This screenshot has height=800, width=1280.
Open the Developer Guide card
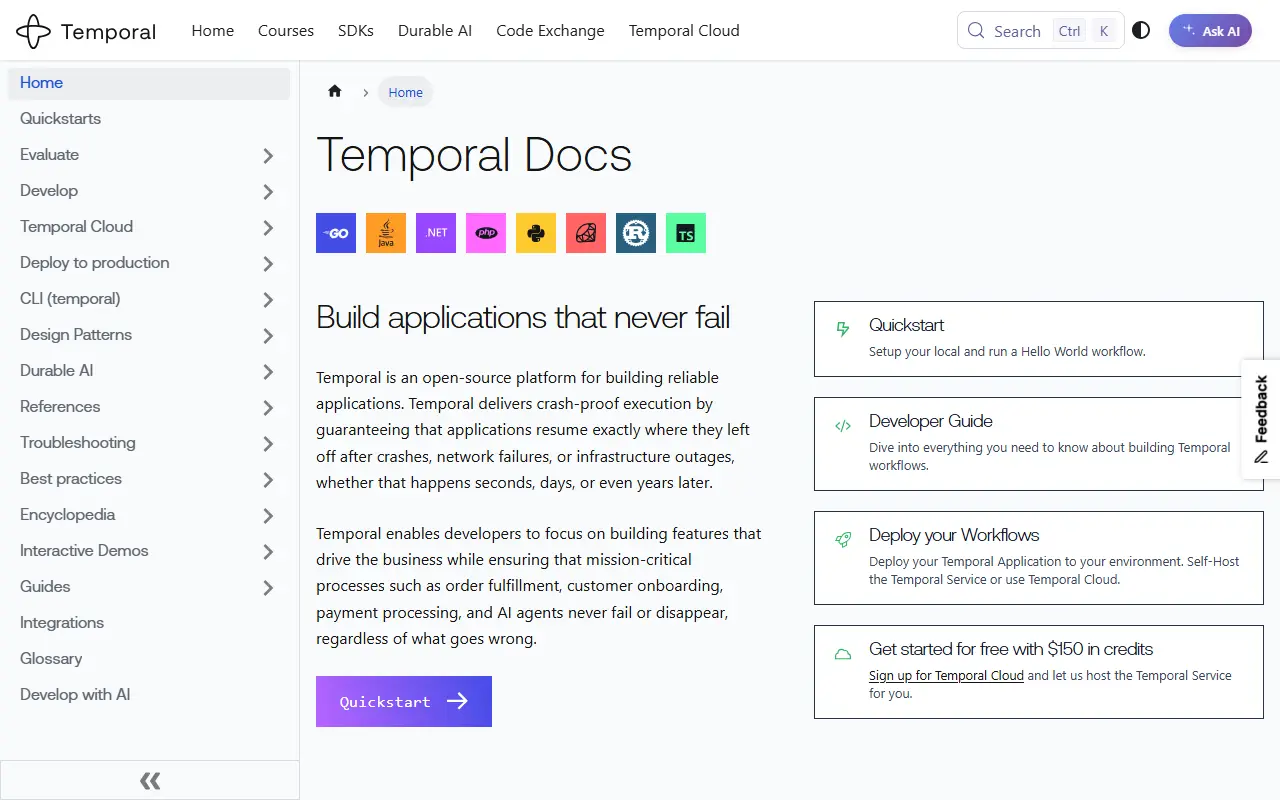pyautogui.click(x=1039, y=444)
